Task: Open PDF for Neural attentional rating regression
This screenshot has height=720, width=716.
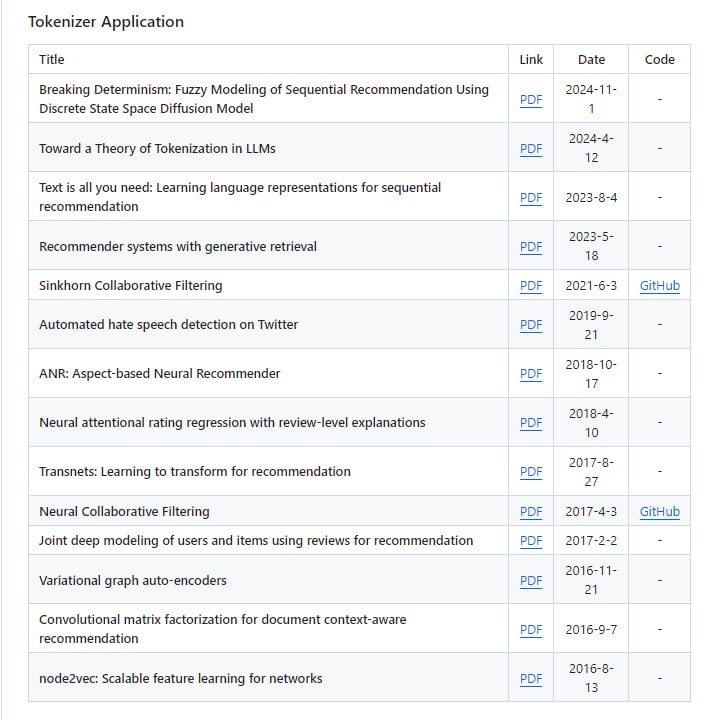Action: pos(531,422)
